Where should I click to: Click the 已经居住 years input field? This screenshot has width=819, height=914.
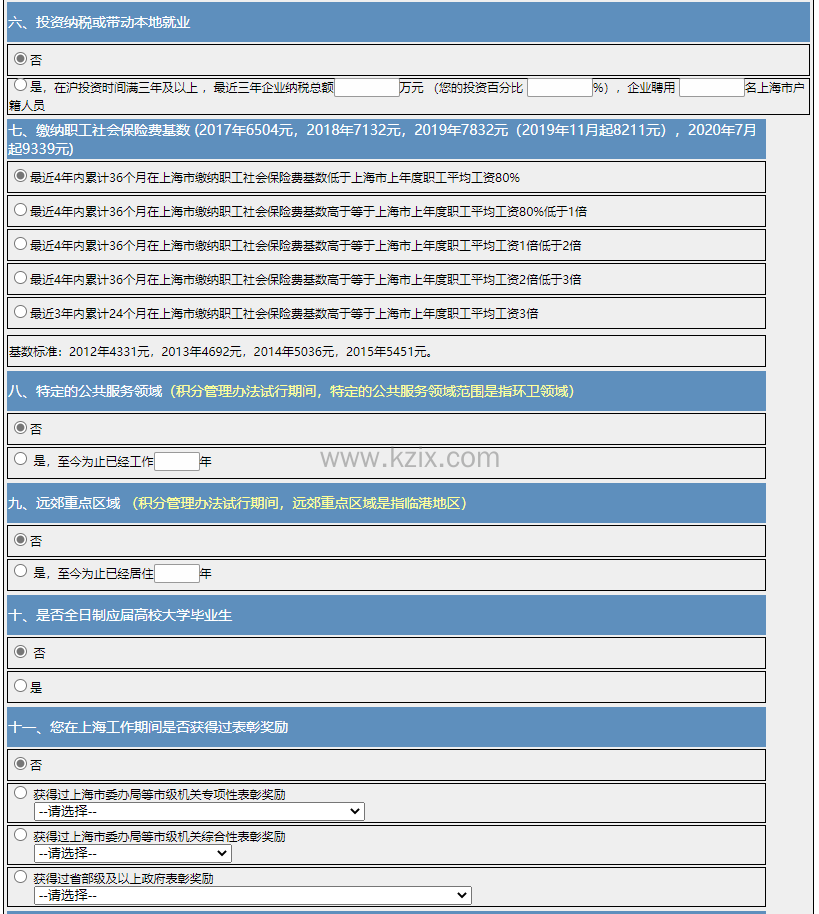click(177, 574)
